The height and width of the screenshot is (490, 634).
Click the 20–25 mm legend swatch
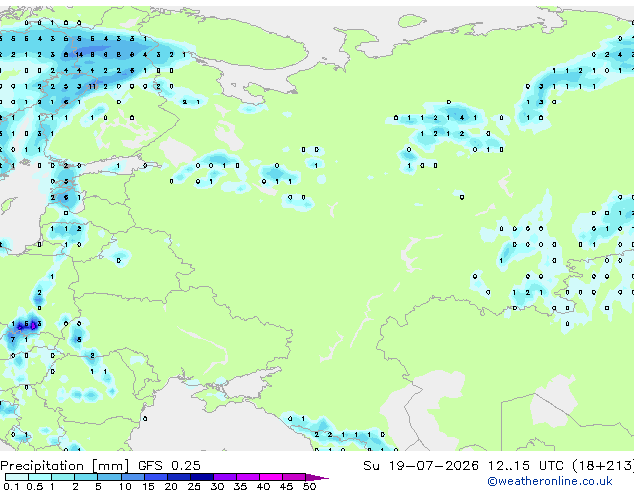click(178, 477)
